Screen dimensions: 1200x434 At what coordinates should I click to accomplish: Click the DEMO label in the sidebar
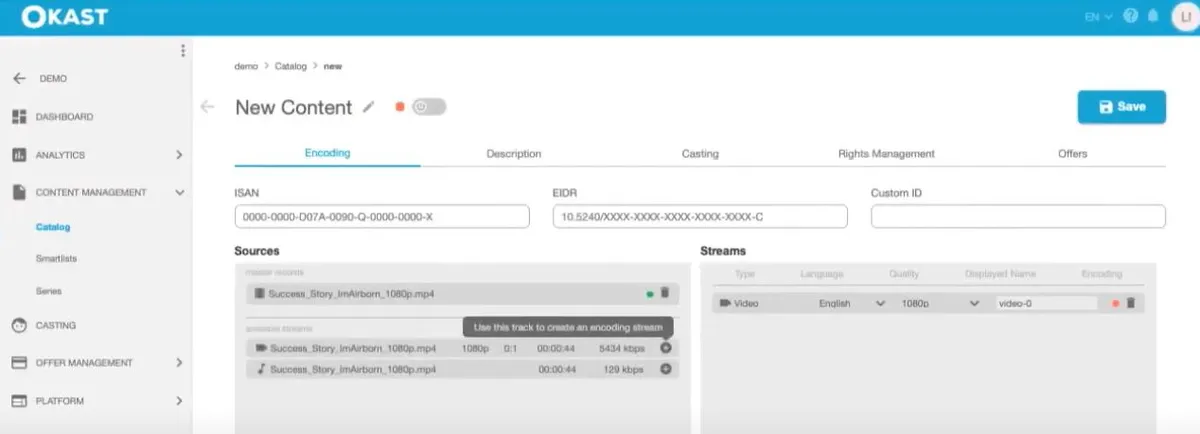53,78
